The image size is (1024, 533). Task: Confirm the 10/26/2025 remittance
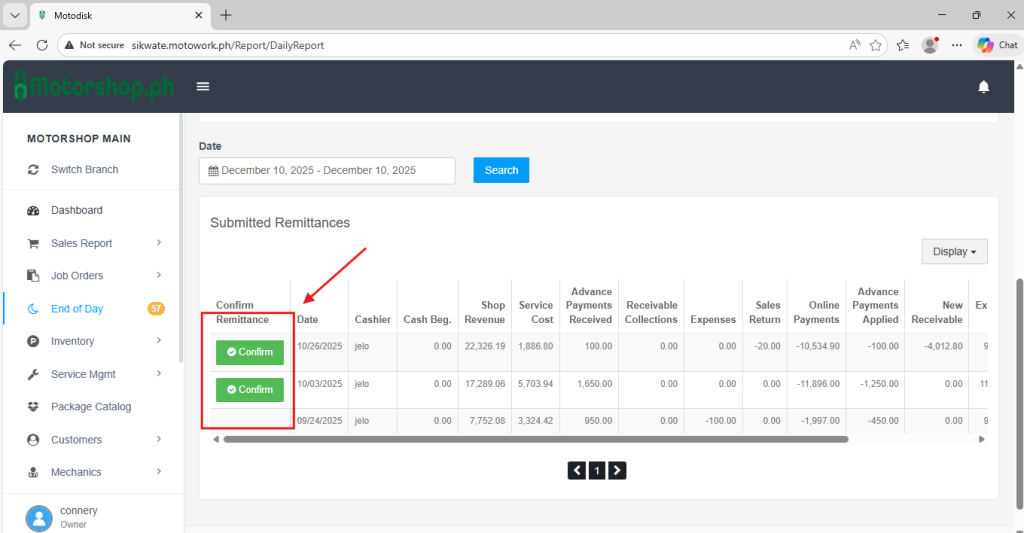tap(250, 352)
